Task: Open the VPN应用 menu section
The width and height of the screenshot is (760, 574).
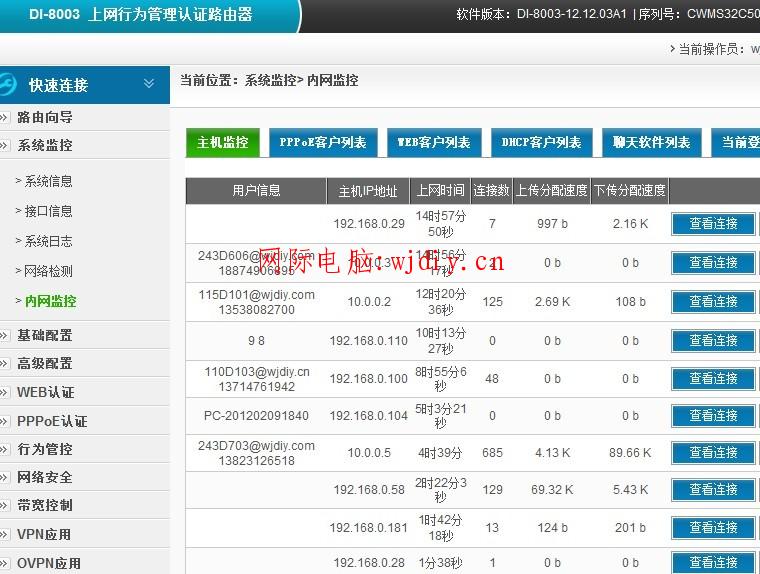Action: click(x=44, y=534)
